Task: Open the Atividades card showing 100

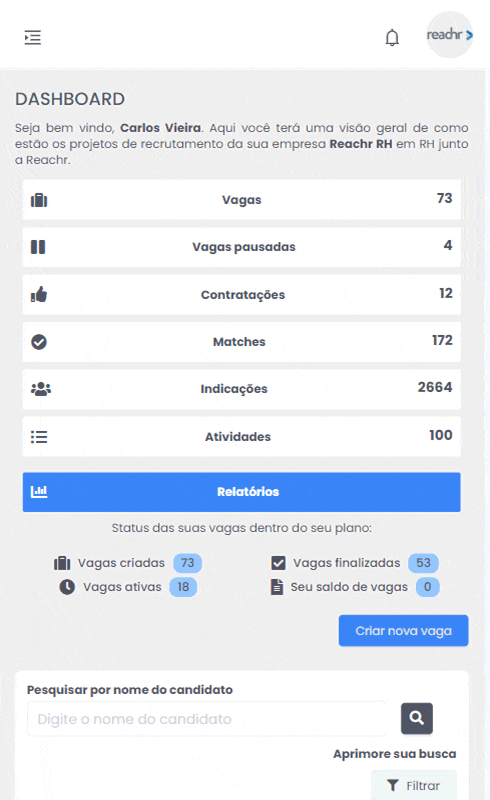Action: [x=241, y=437]
